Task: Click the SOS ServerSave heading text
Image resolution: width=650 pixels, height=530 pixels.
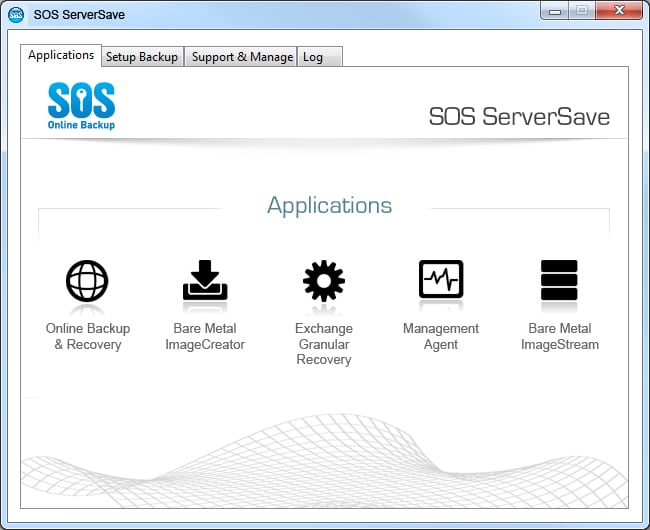Action: 519,116
